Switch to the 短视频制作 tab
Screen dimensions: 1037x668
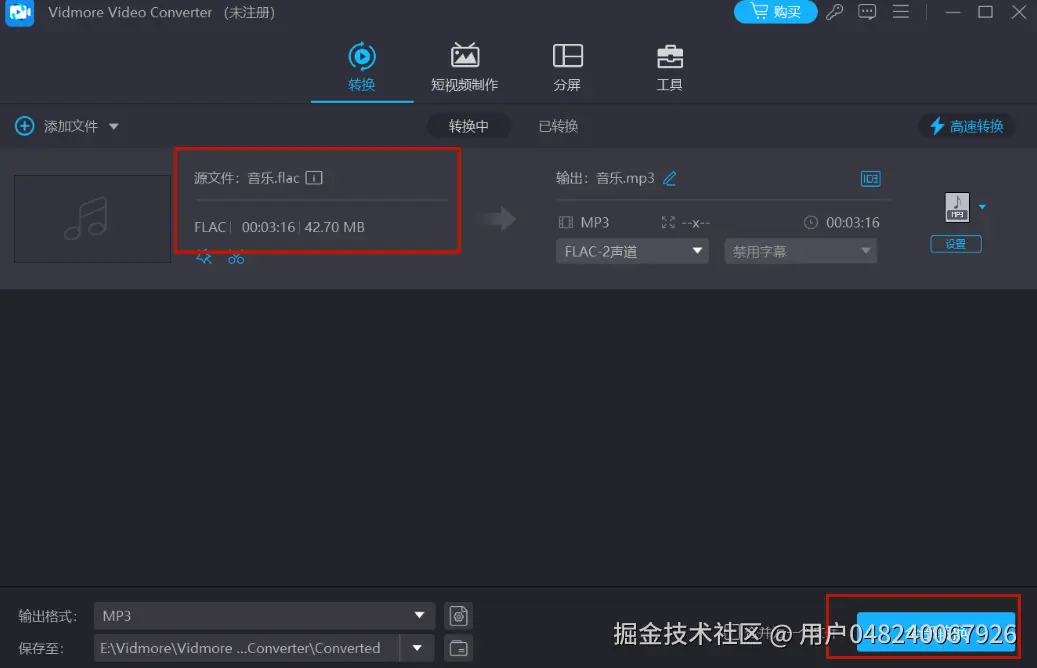pyautogui.click(x=464, y=67)
